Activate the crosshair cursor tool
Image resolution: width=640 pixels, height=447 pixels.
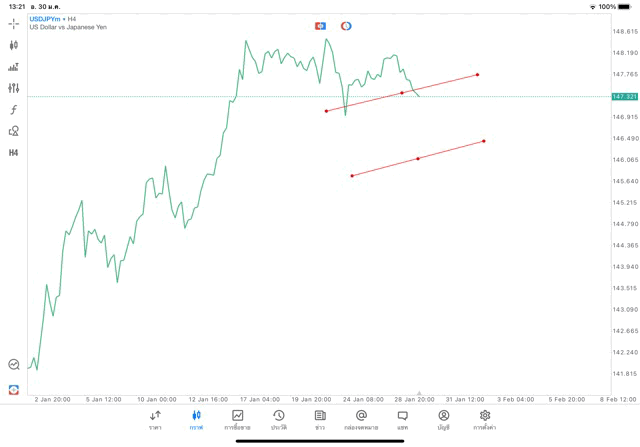point(13,23)
